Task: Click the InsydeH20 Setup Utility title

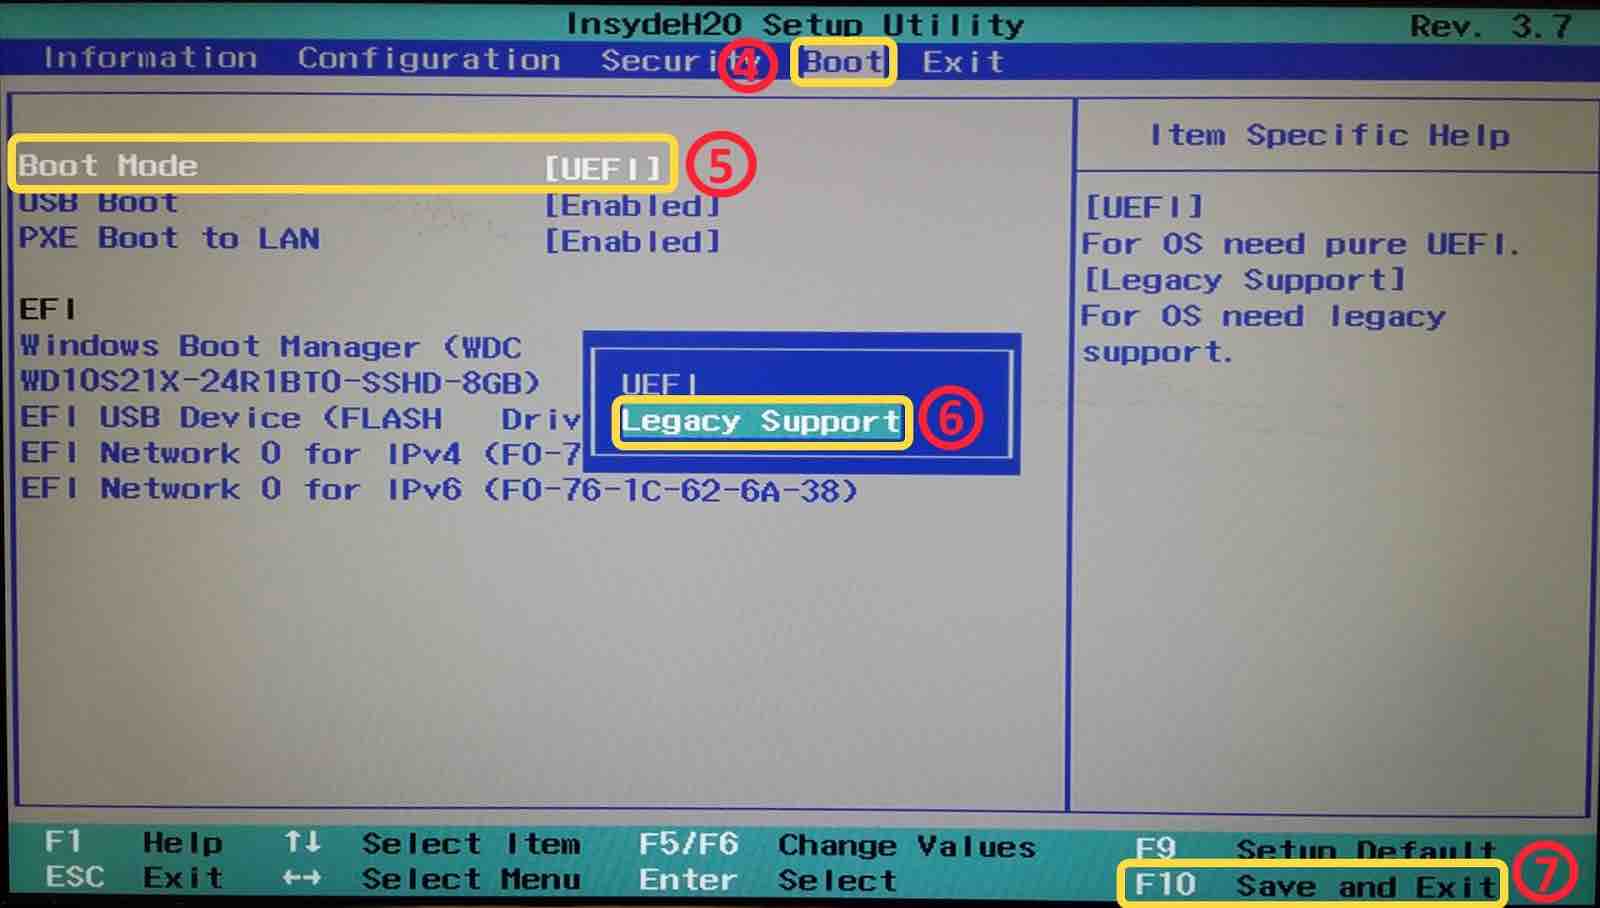Action: pos(795,24)
